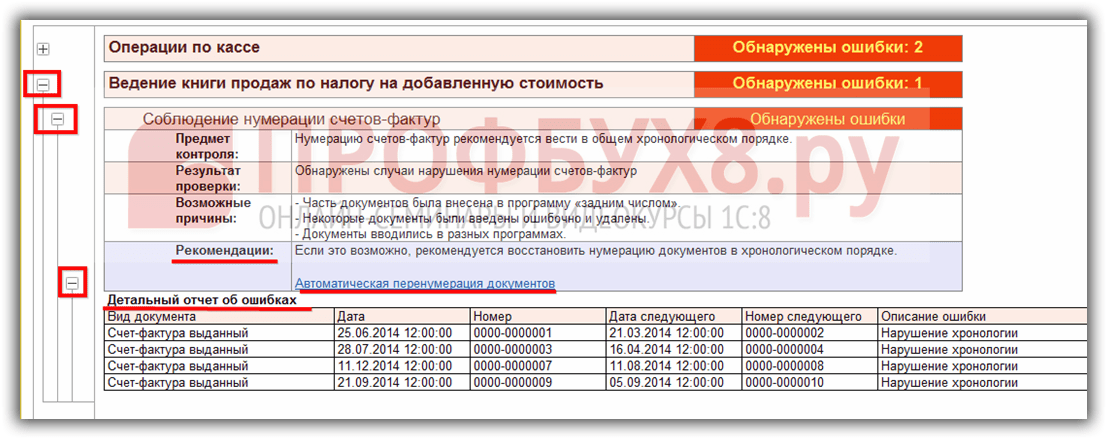Expand the Операции по кассе section
The height and width of the screenshot is (439, 1107).
(43, 49)
